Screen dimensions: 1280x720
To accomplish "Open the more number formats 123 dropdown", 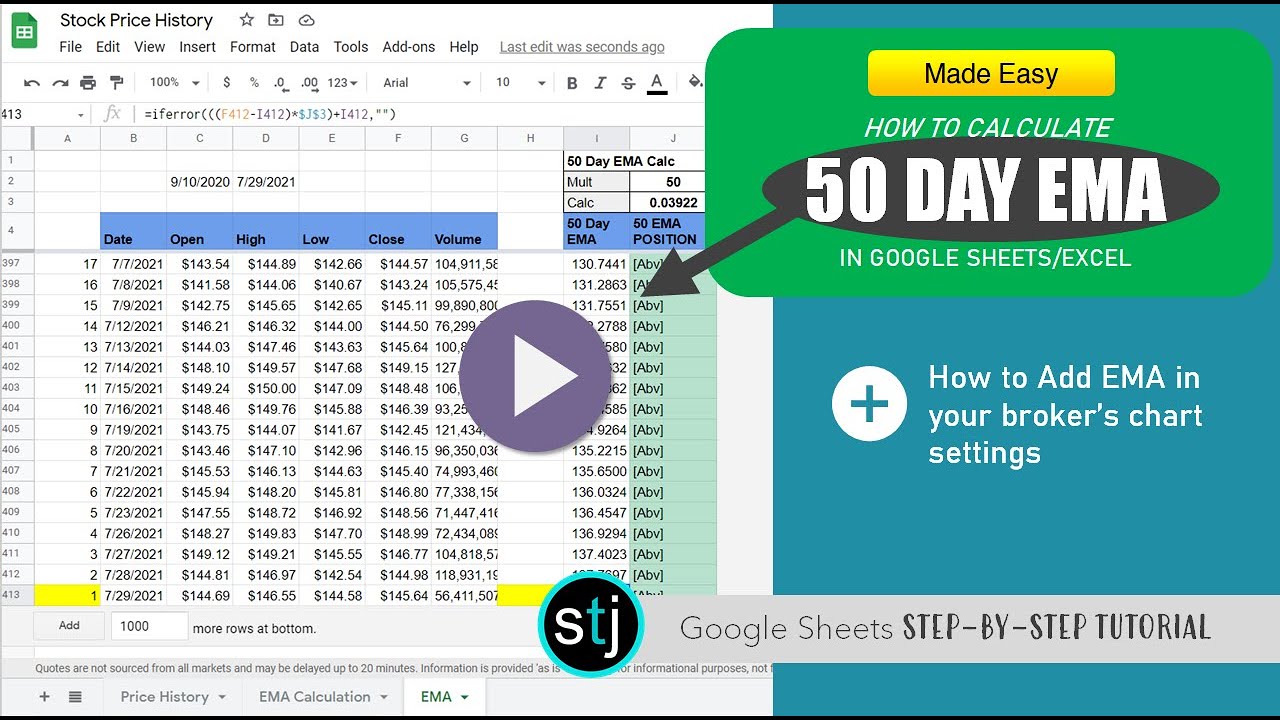I will point(343,83).
